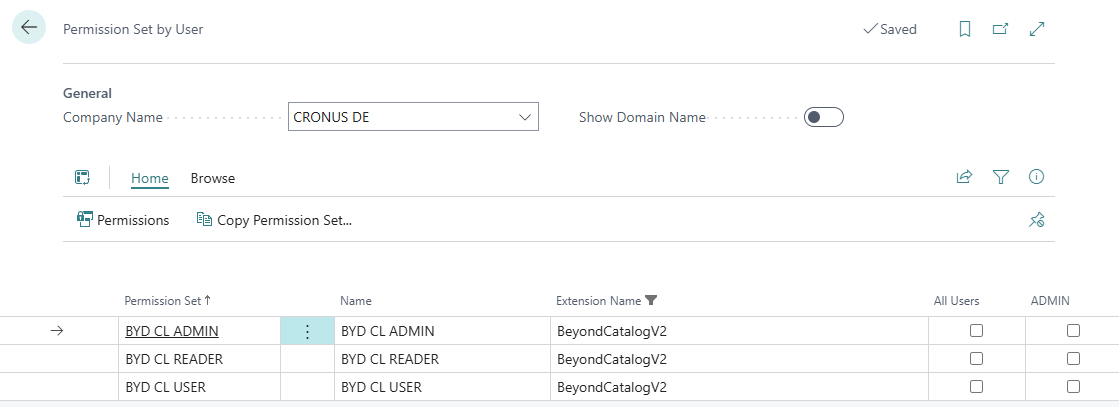The image size is (1119, 407).
Task: Switch to the Browse tab
Action: click(213, 178)
